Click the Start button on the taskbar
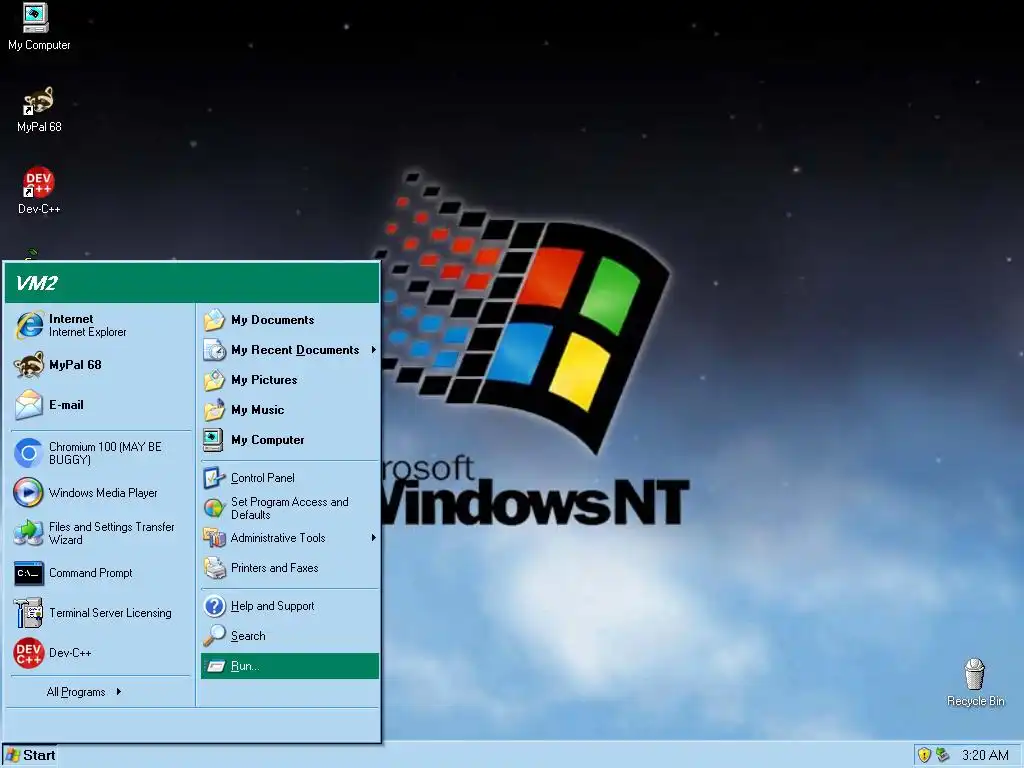The width and height of the screenshot is (1024, 768). (x=30, y=756)
